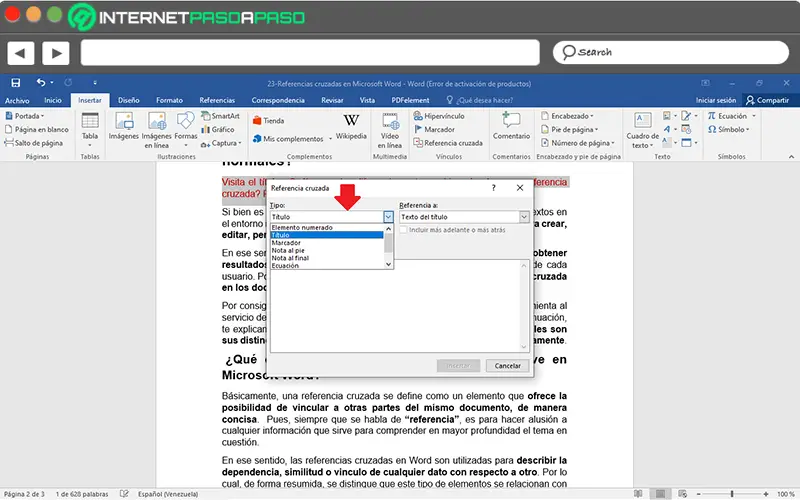Open the Archivo tab
The image size is (800, 500).
tap(17, 101)
